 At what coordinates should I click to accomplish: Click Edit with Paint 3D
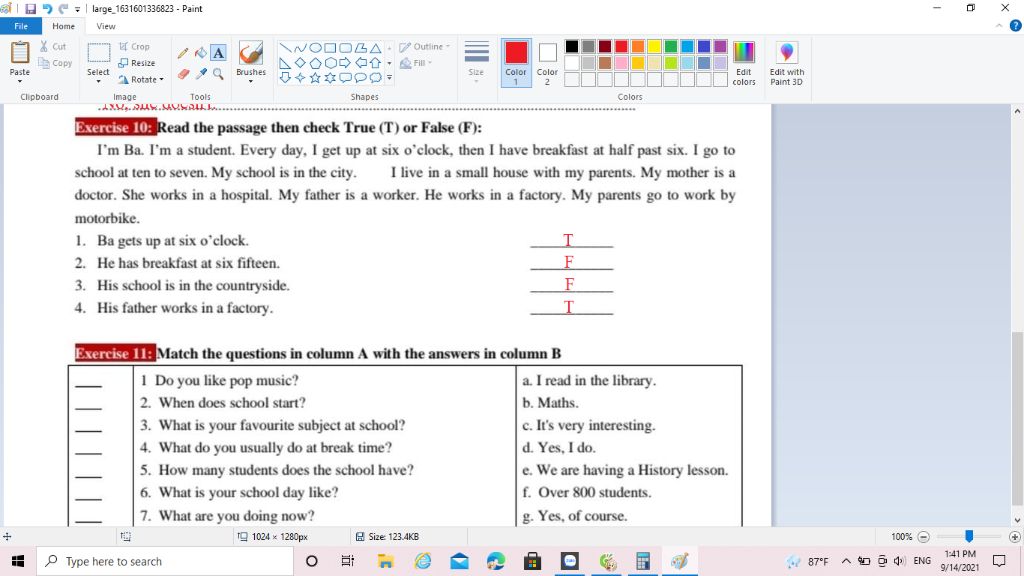coord(786,63)
